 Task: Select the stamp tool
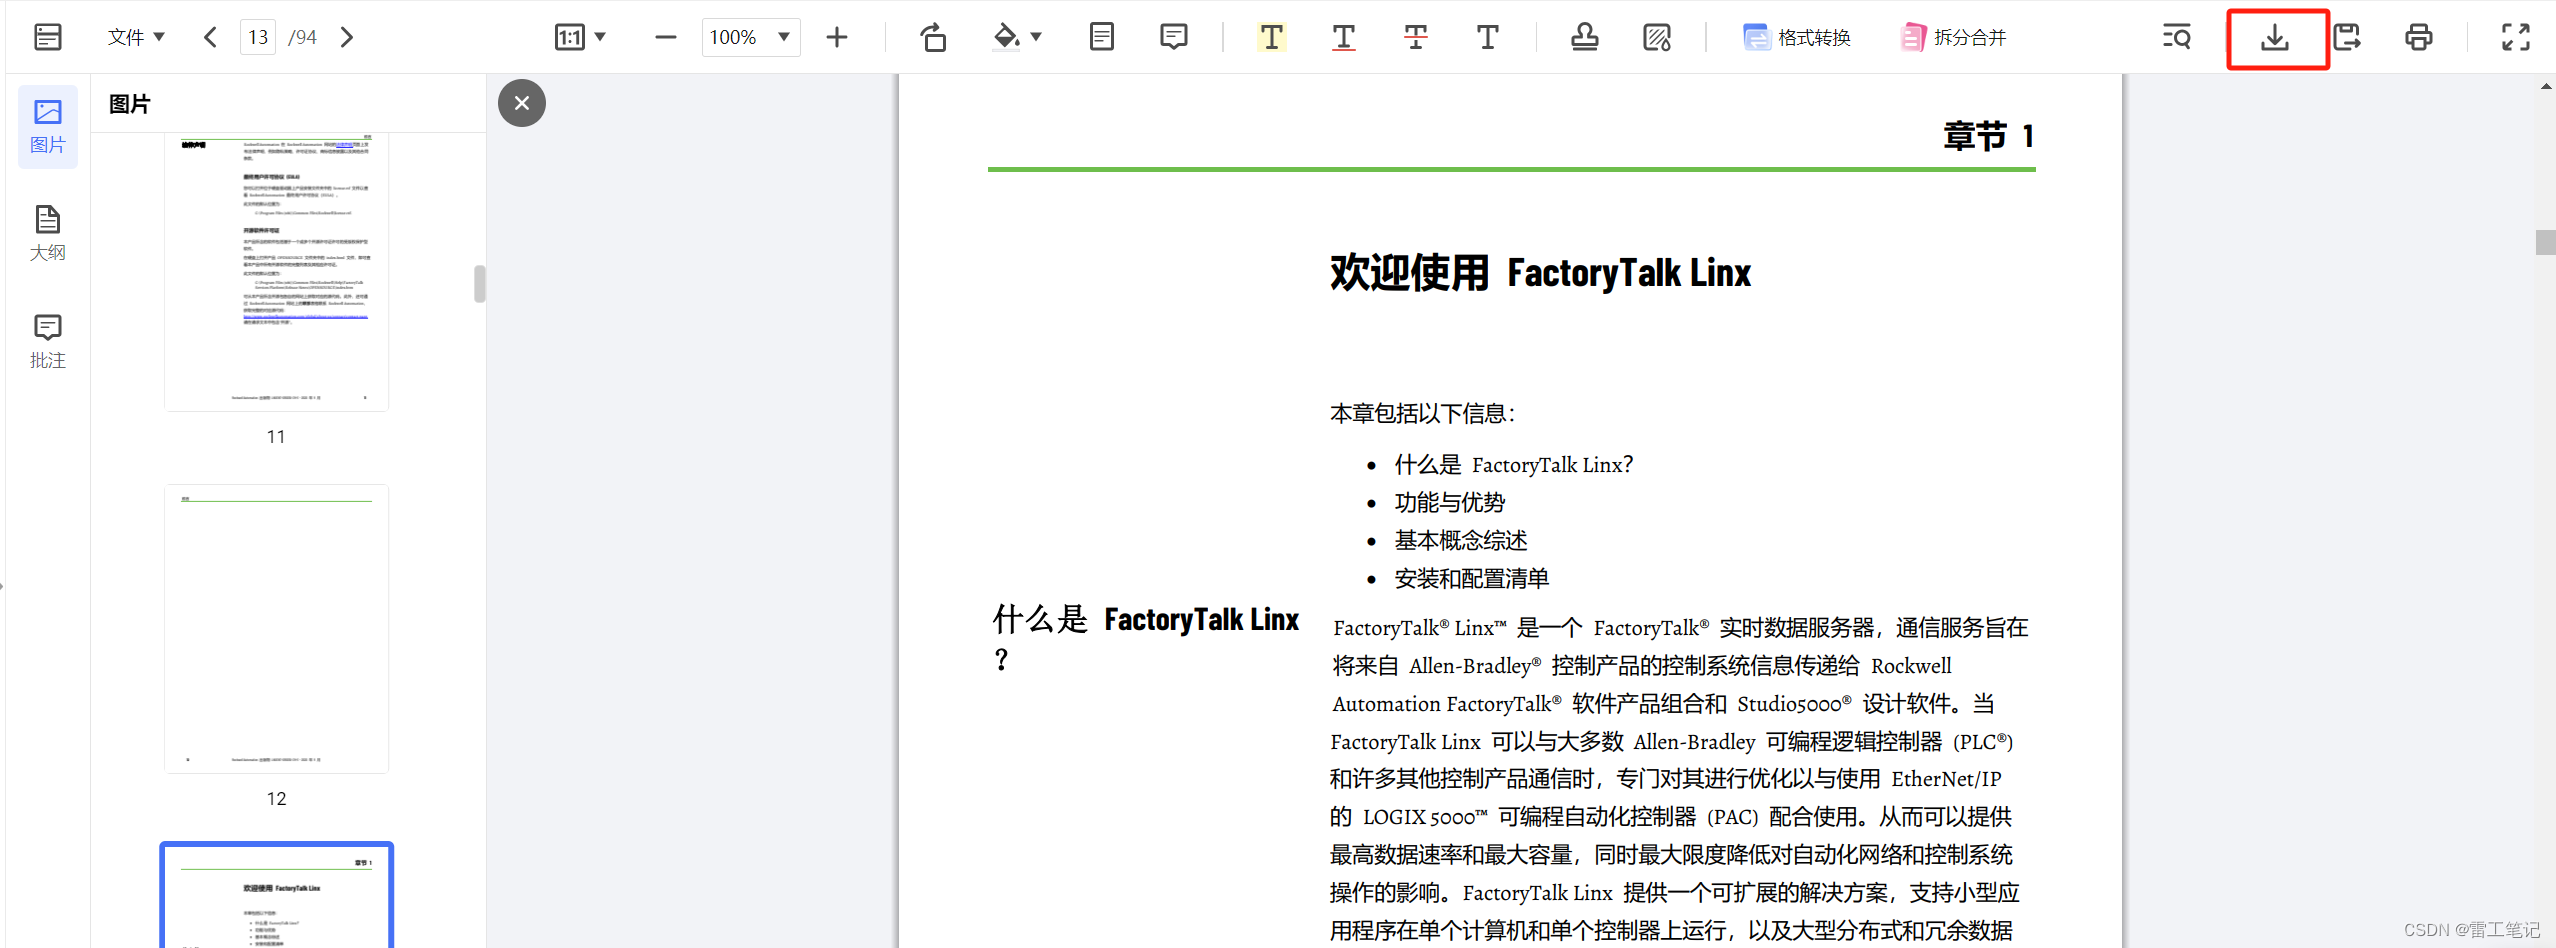coord(1584,37)
